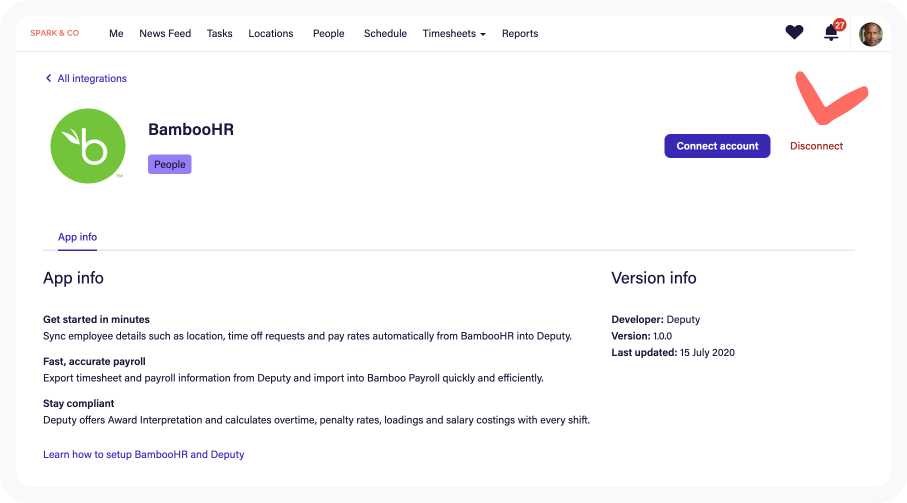Screen dimensions: 907x503
Task: Go to Tasks
Action: [x=220, y=34]
